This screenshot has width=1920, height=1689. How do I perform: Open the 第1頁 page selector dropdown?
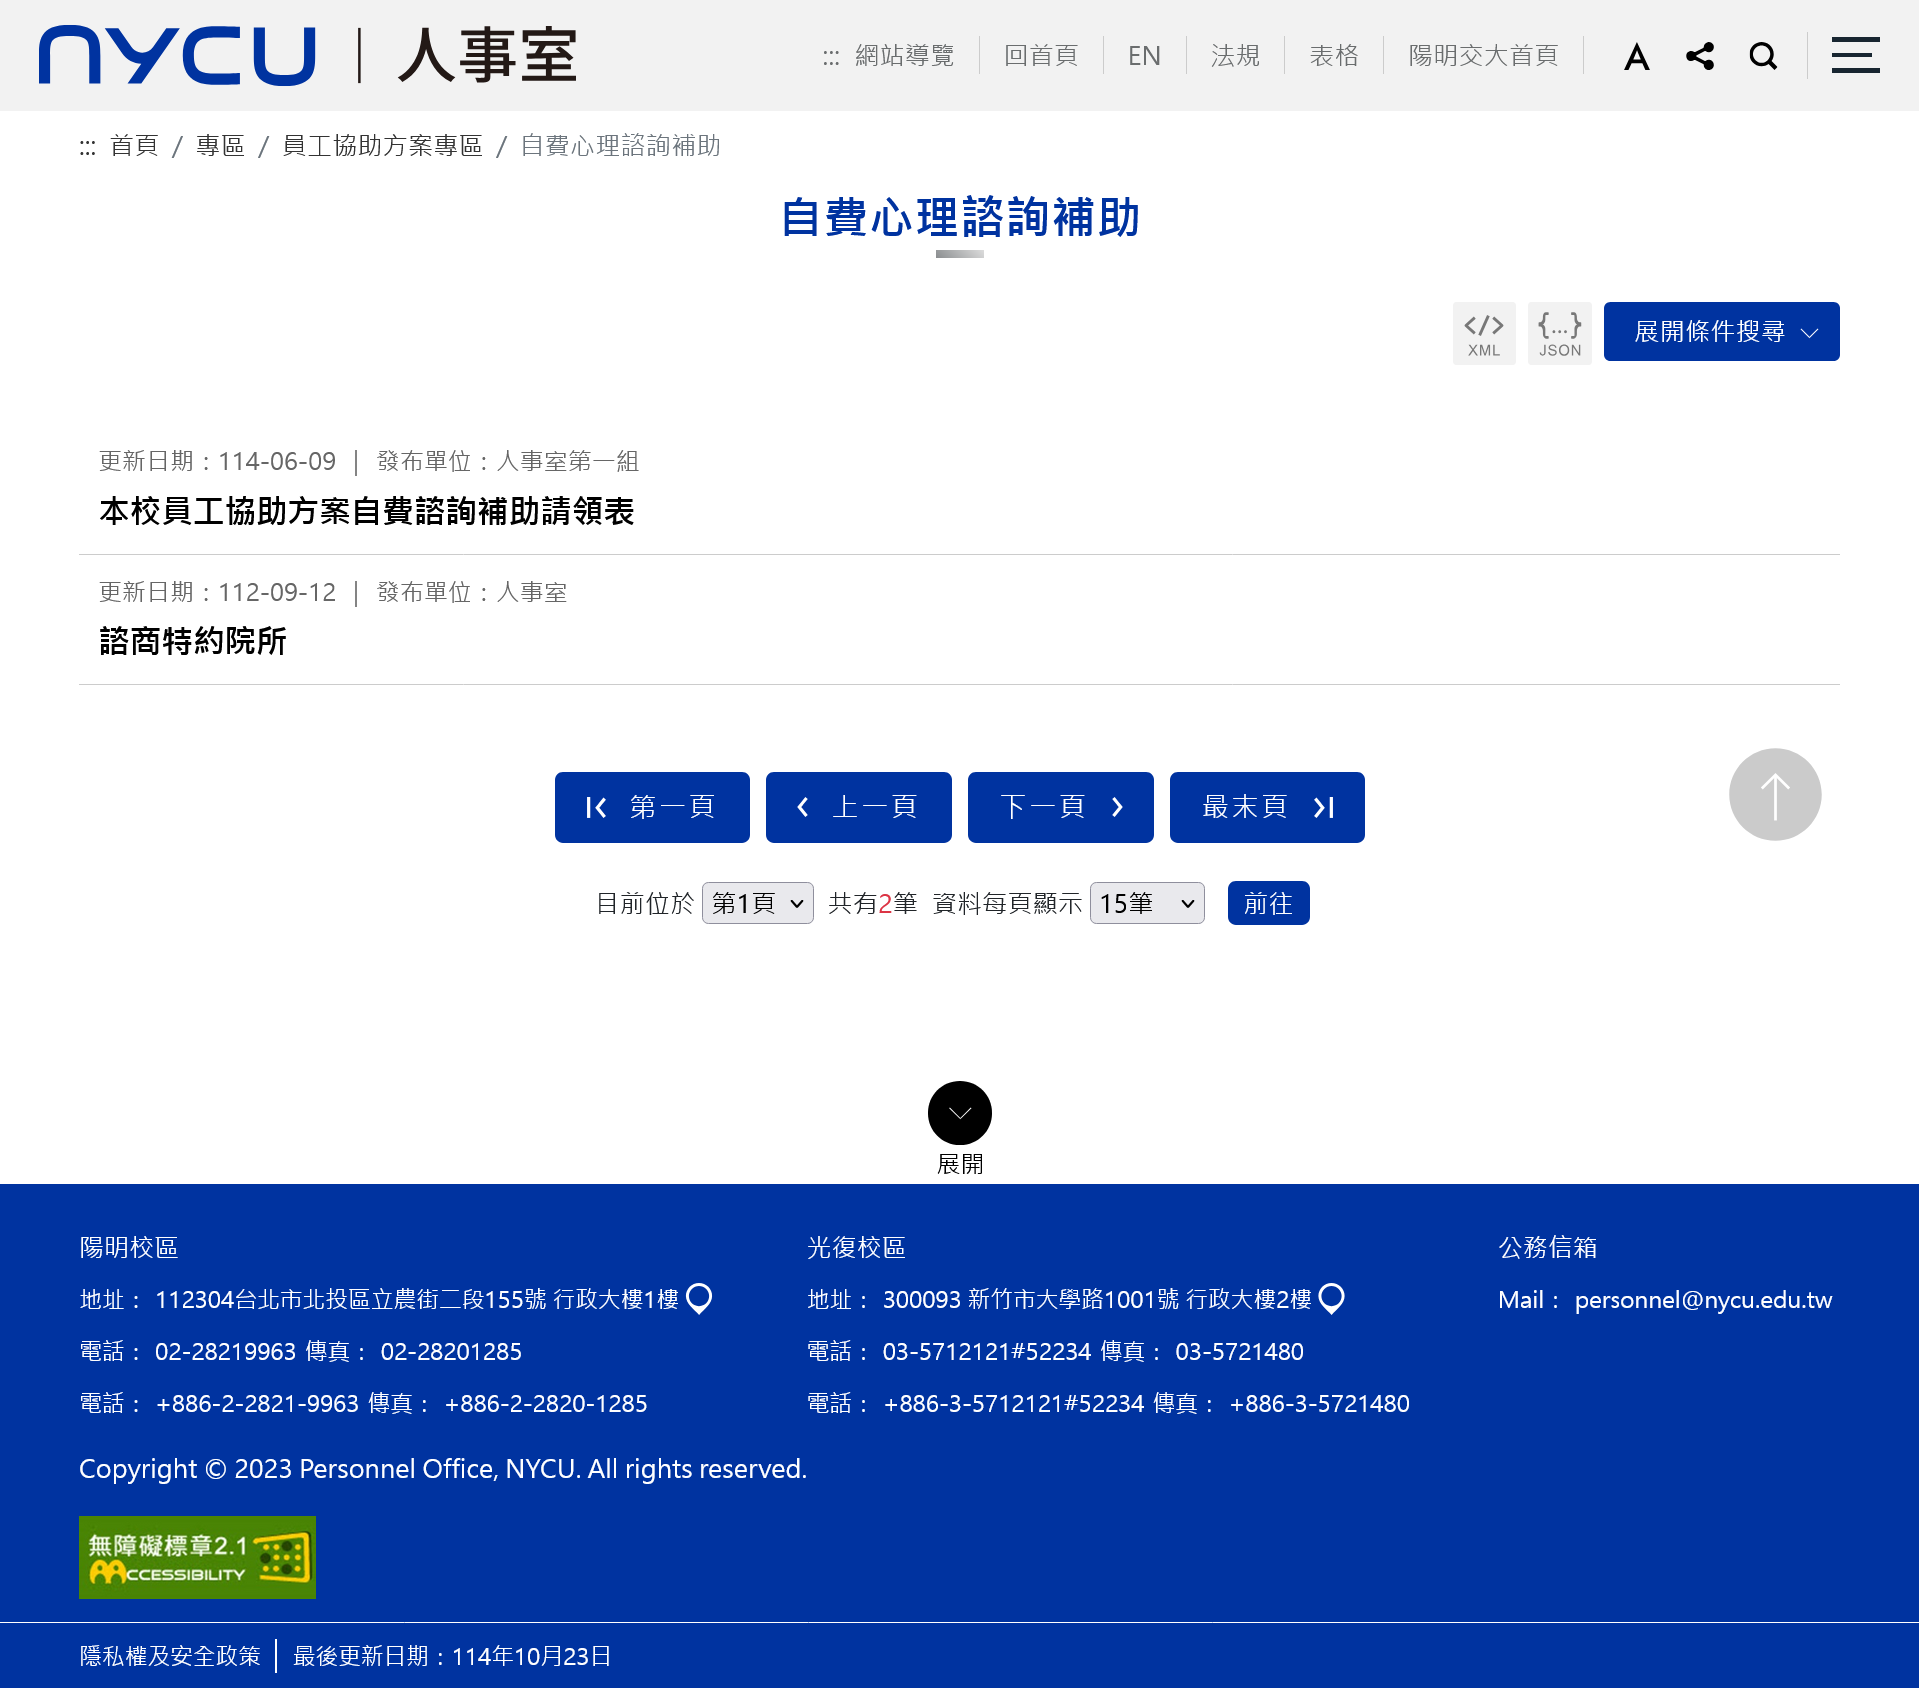pyautogui.click(x=757, y=903)
